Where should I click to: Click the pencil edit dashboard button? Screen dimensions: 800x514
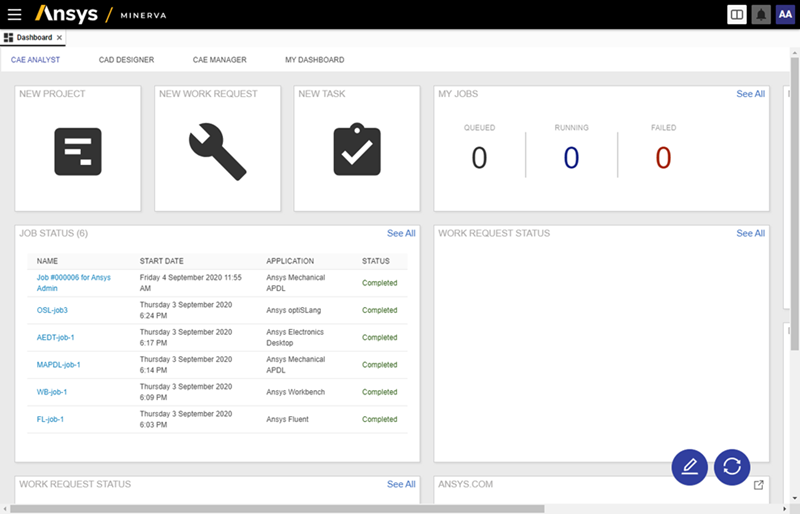pyautogui.click(x=689, y=466)
